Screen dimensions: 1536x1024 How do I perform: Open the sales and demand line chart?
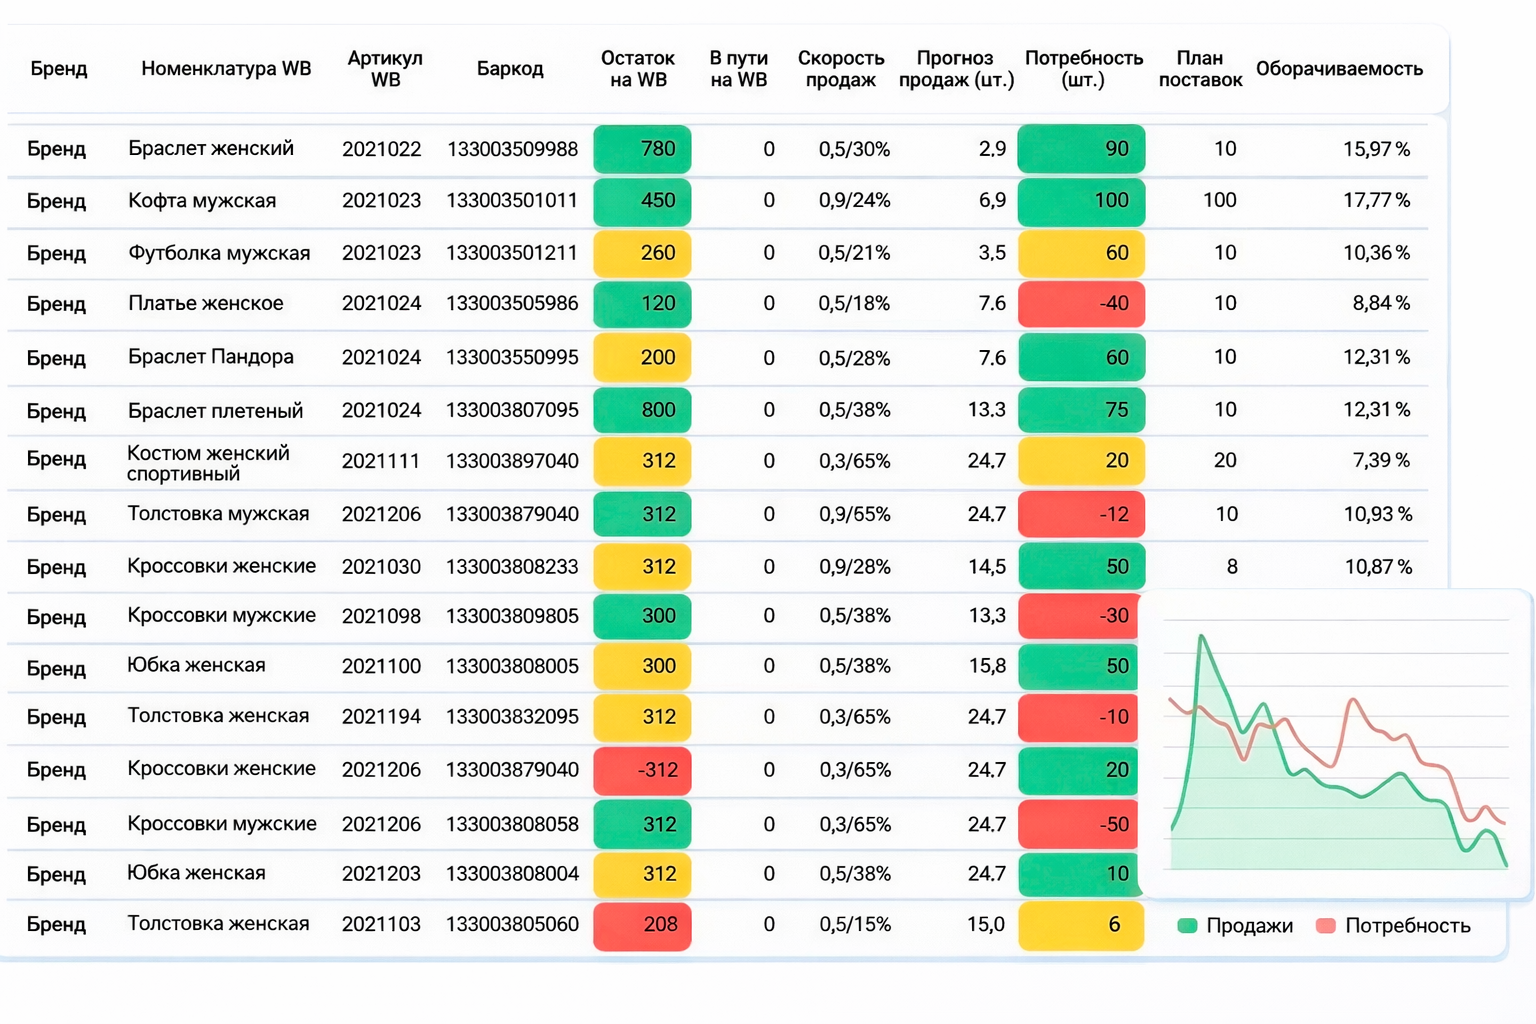1338,750
